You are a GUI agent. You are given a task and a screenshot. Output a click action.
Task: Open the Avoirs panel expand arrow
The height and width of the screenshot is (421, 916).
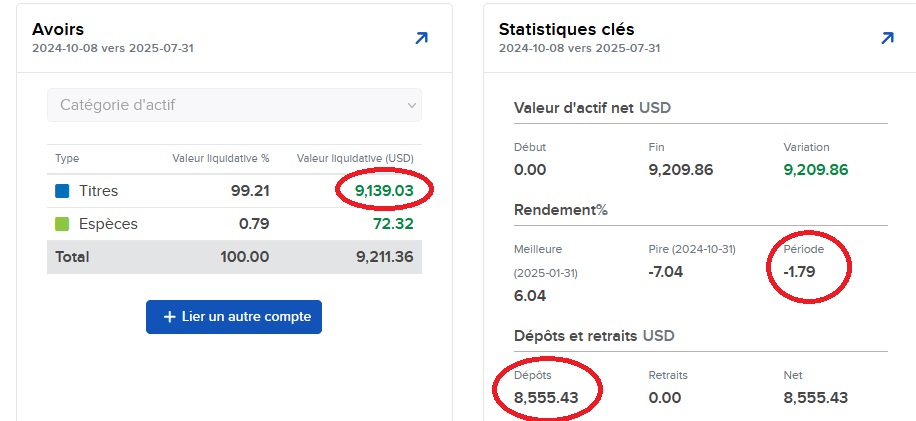421,39
